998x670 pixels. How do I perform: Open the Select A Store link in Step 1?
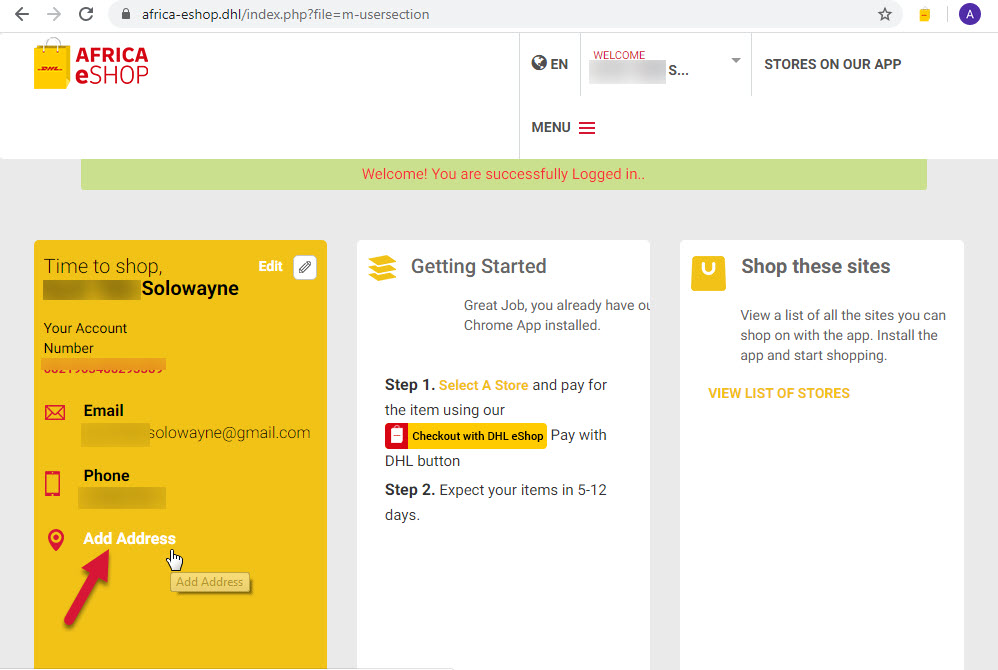(483, 384)
